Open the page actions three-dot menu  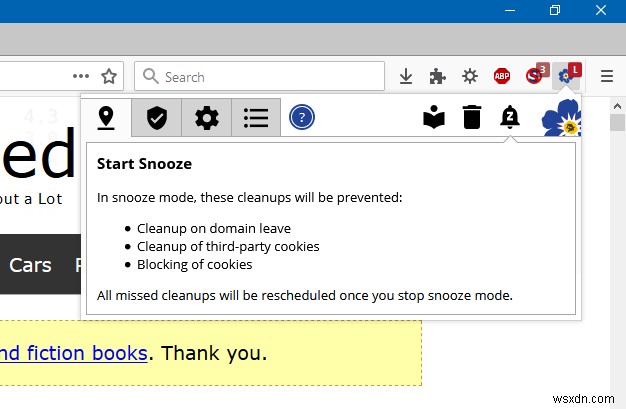pos(81,76)
